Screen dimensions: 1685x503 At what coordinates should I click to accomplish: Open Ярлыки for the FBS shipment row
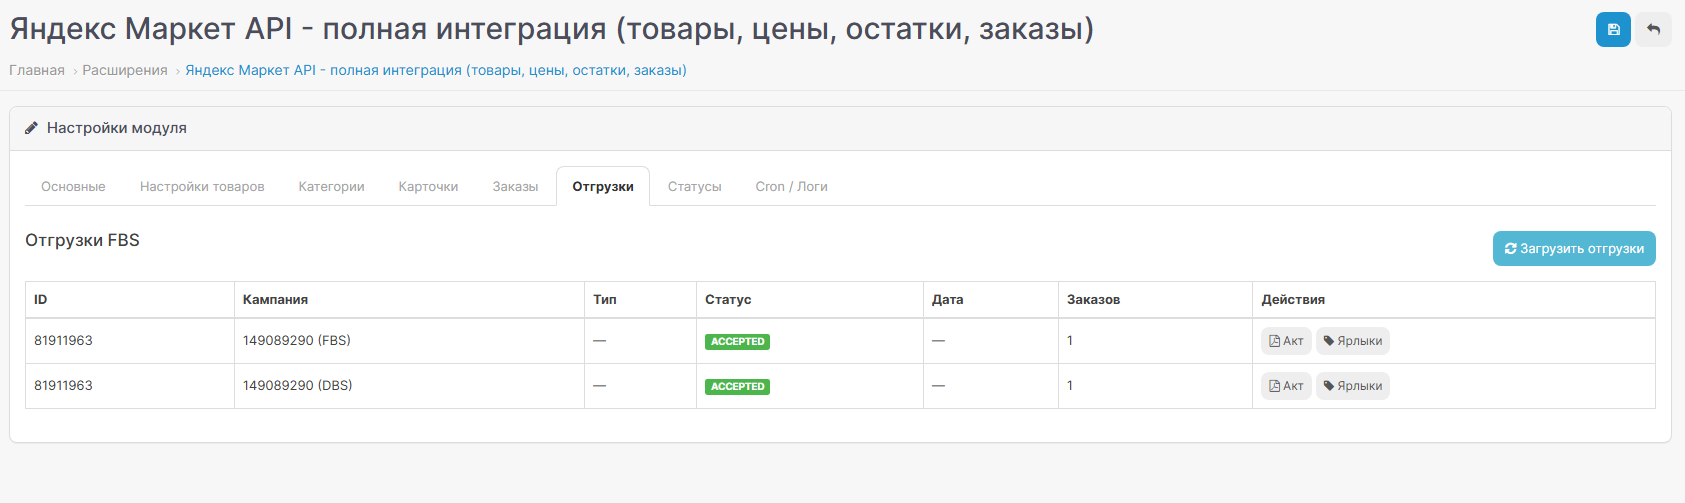1353,341
